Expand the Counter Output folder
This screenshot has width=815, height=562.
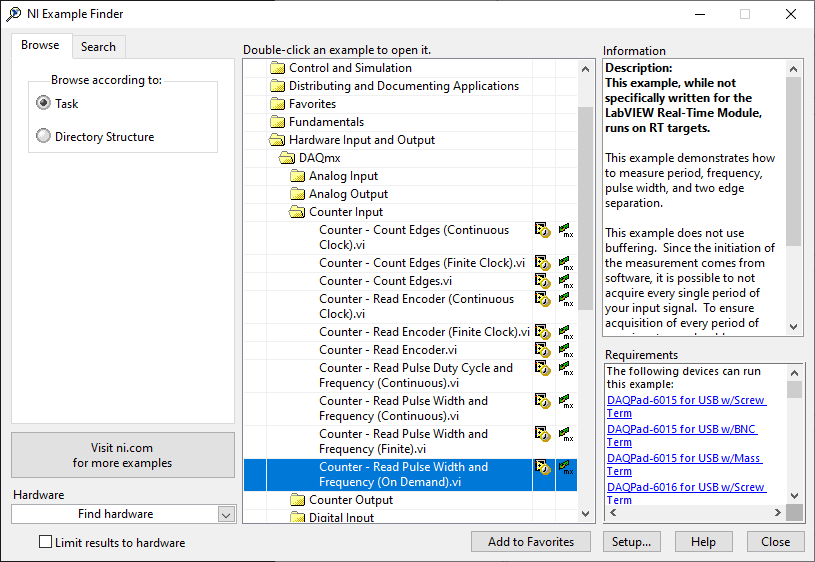(x=297, y=500)
